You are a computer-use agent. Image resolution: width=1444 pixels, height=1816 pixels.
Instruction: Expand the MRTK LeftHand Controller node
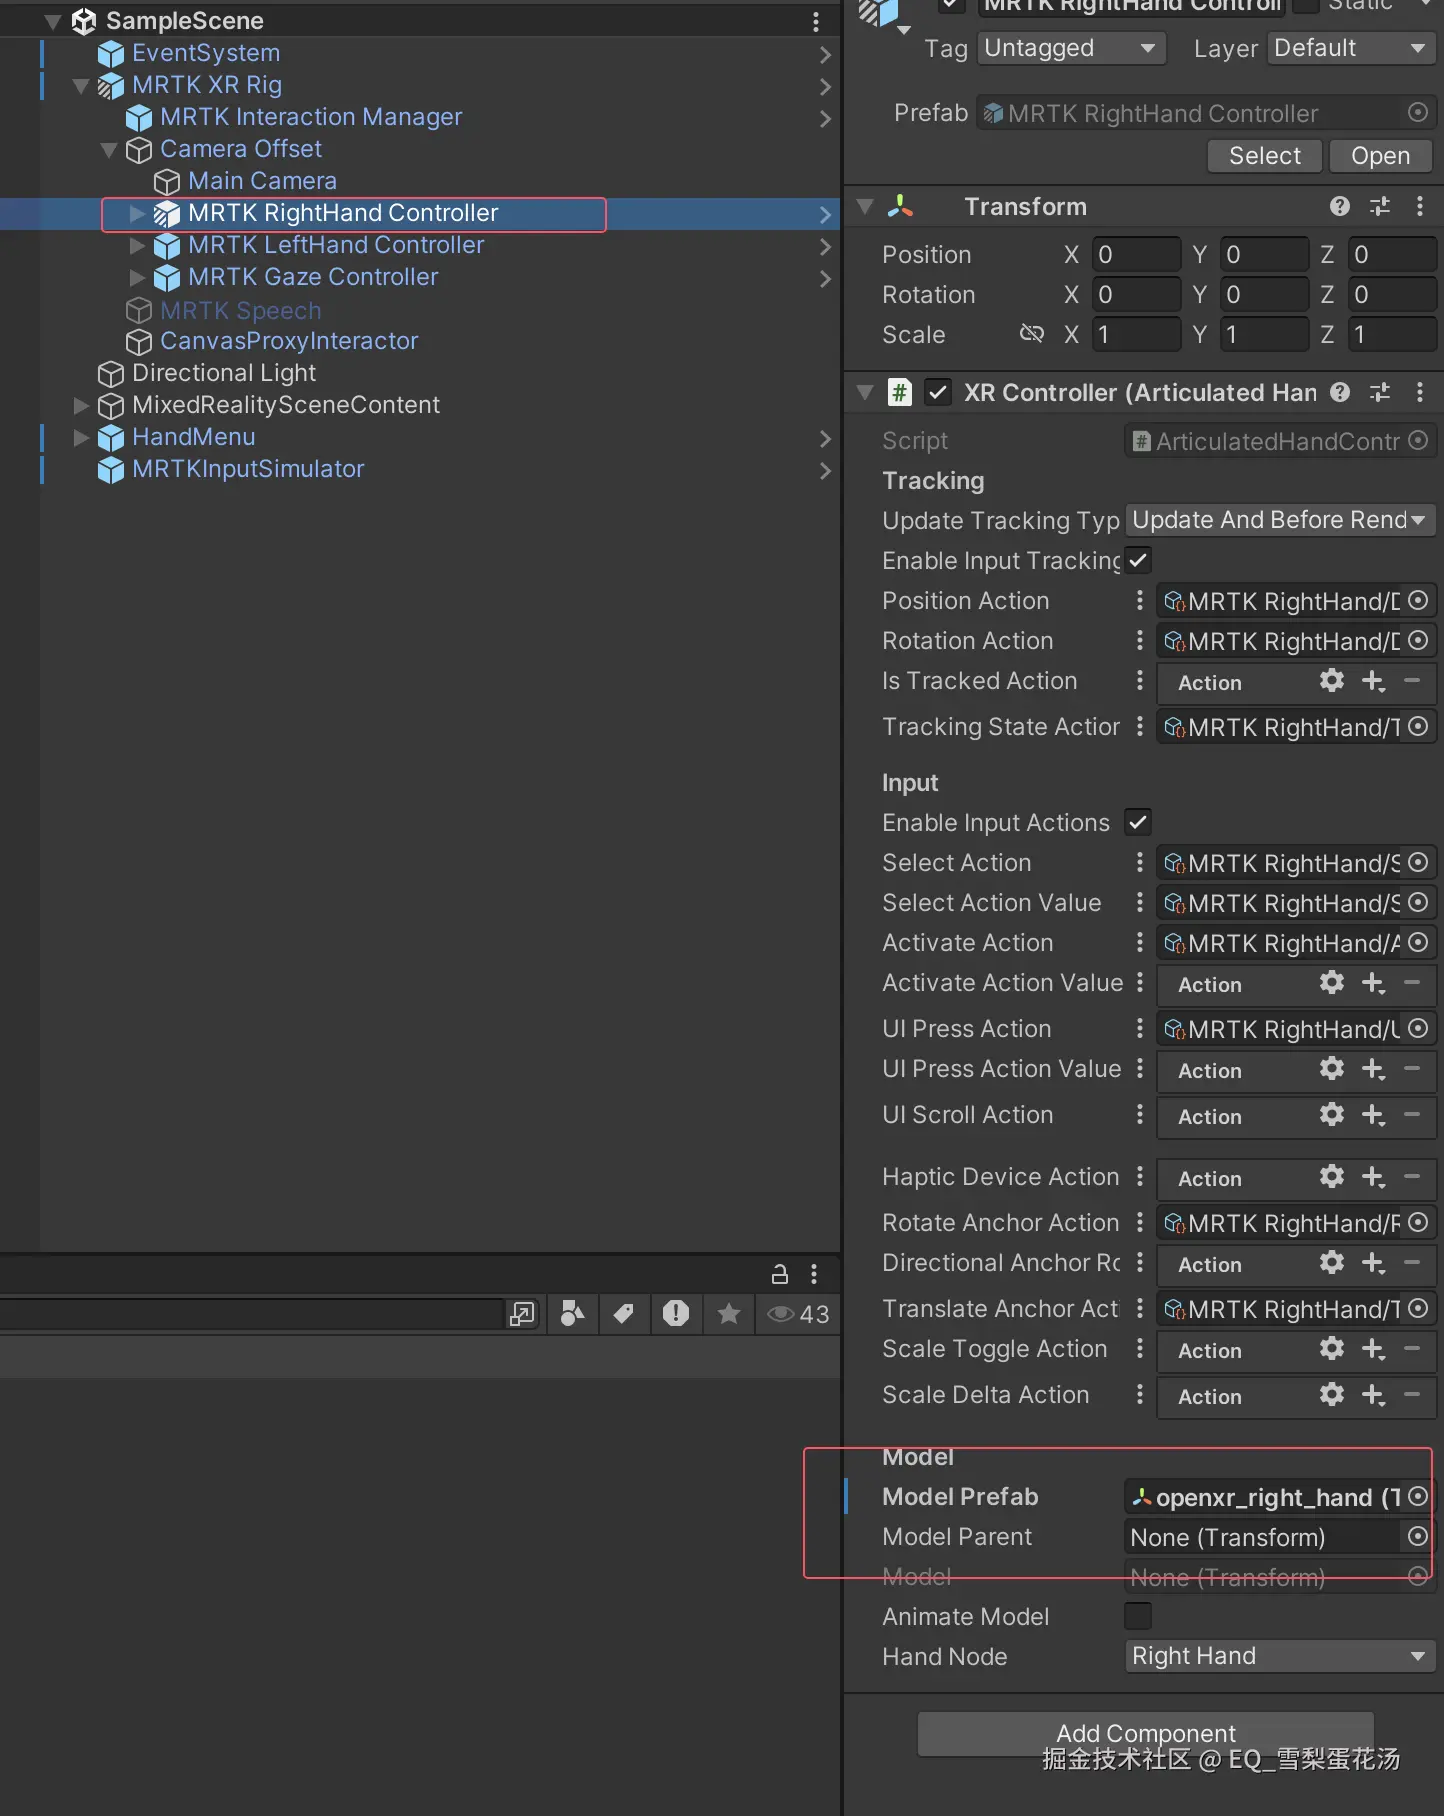click(138, 245)
